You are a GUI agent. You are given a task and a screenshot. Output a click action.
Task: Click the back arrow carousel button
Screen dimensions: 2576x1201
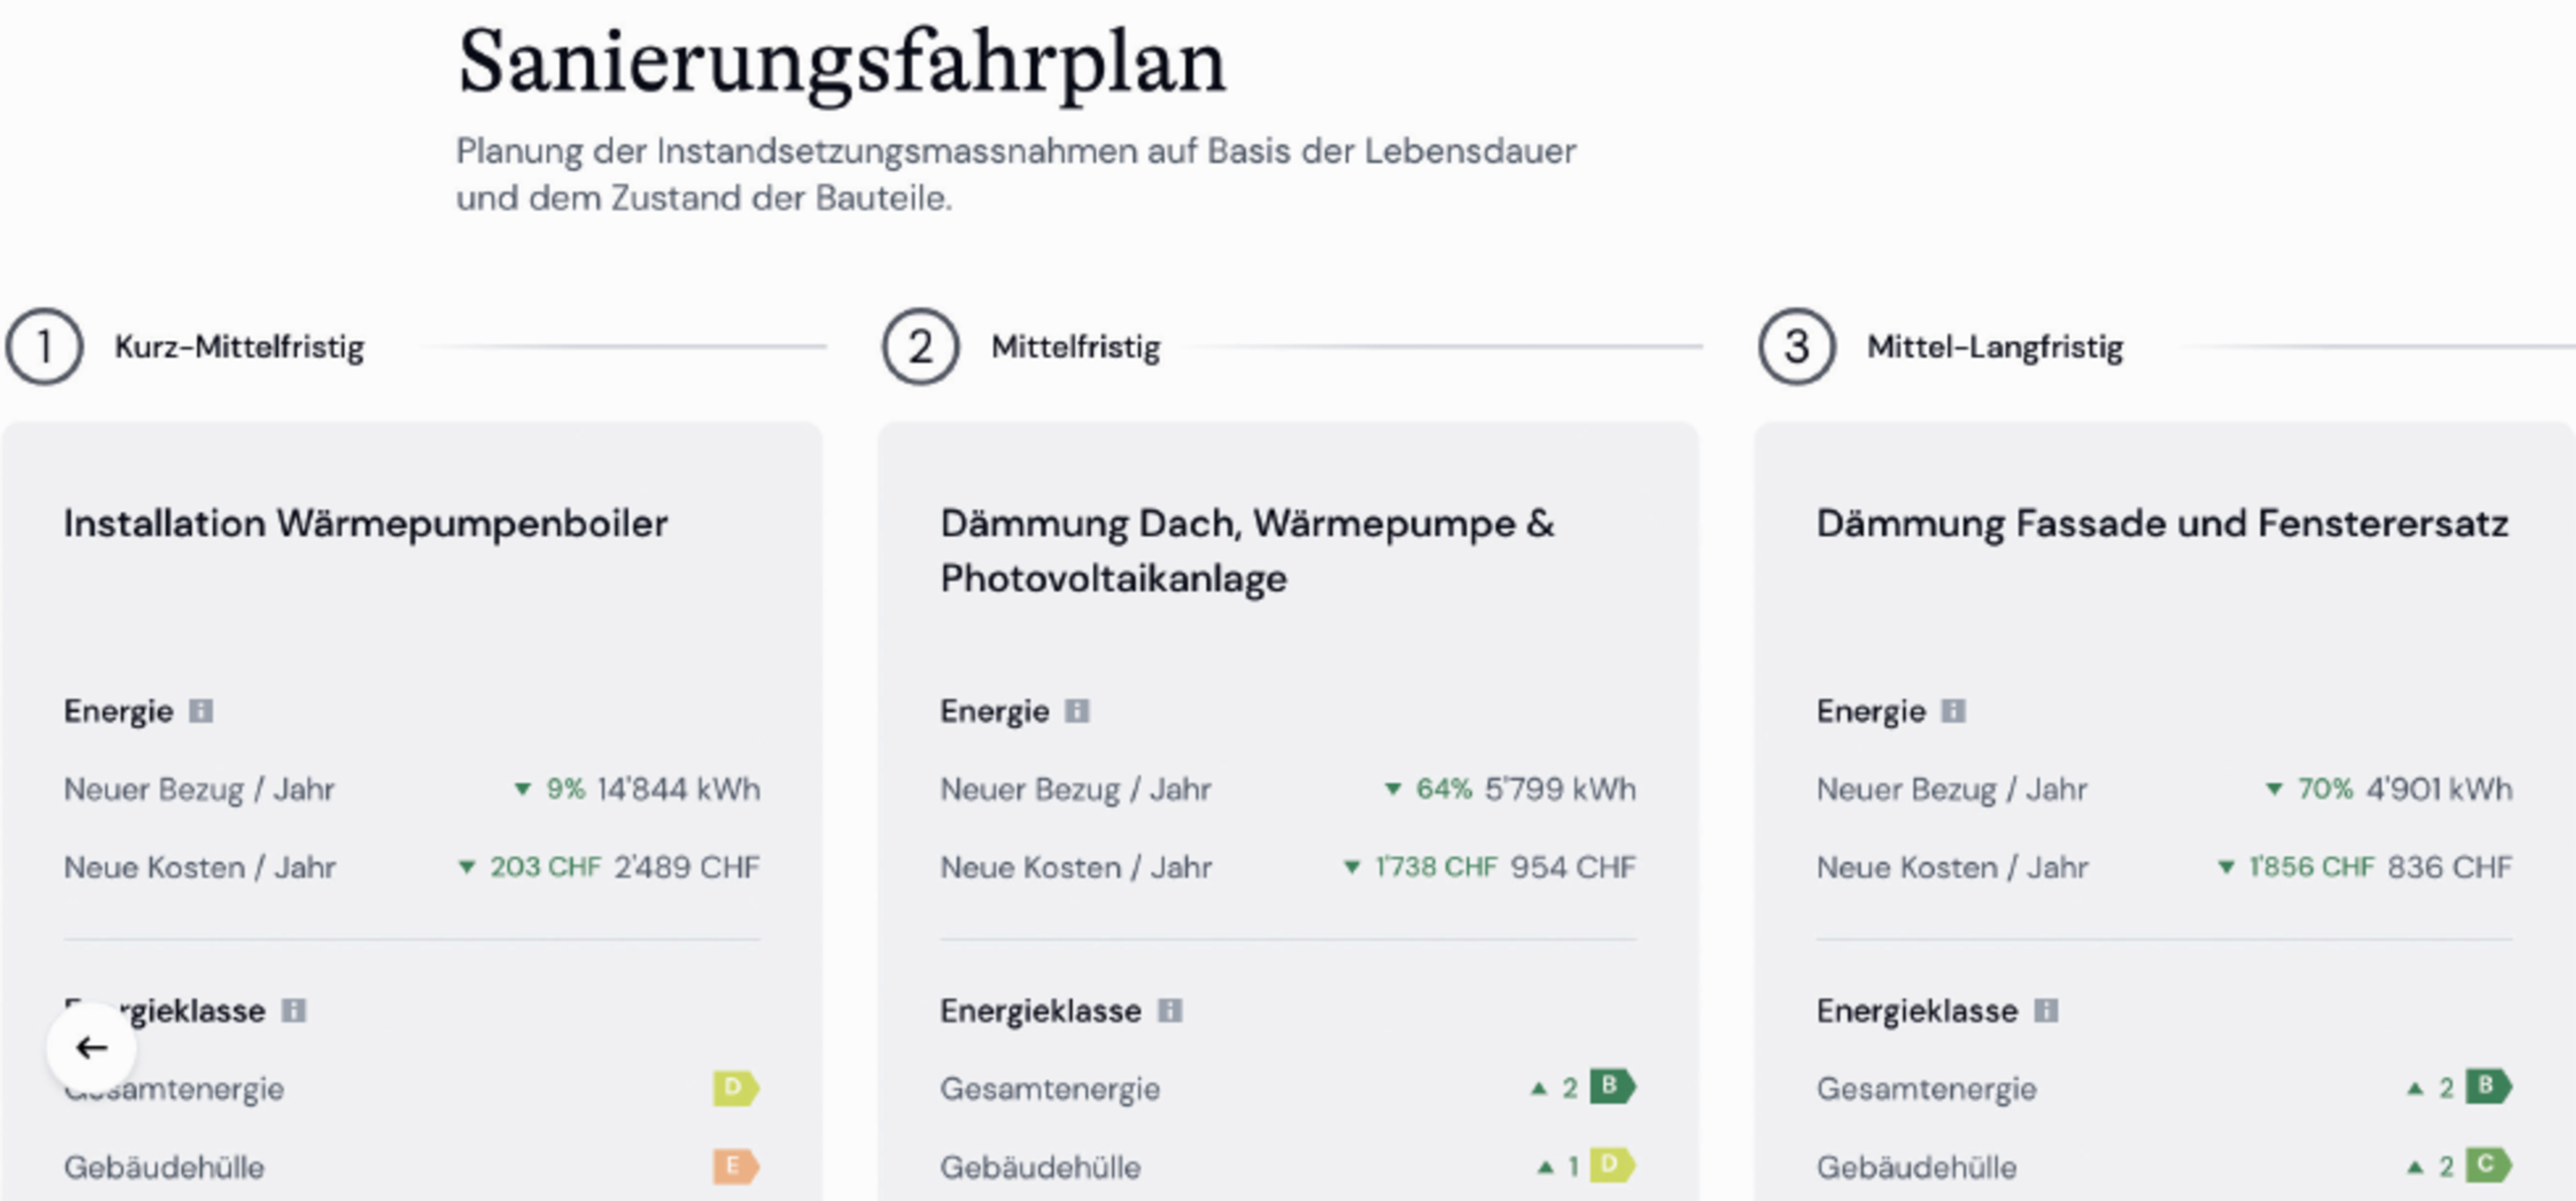pos(91,1047)
